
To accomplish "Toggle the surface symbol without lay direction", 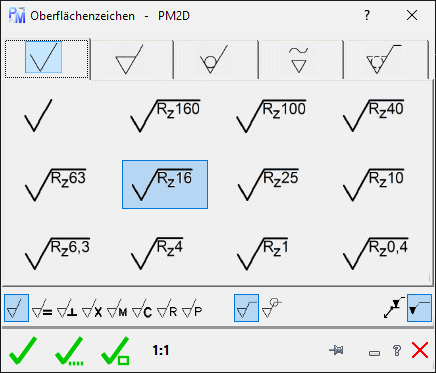I will coord(17,308).
